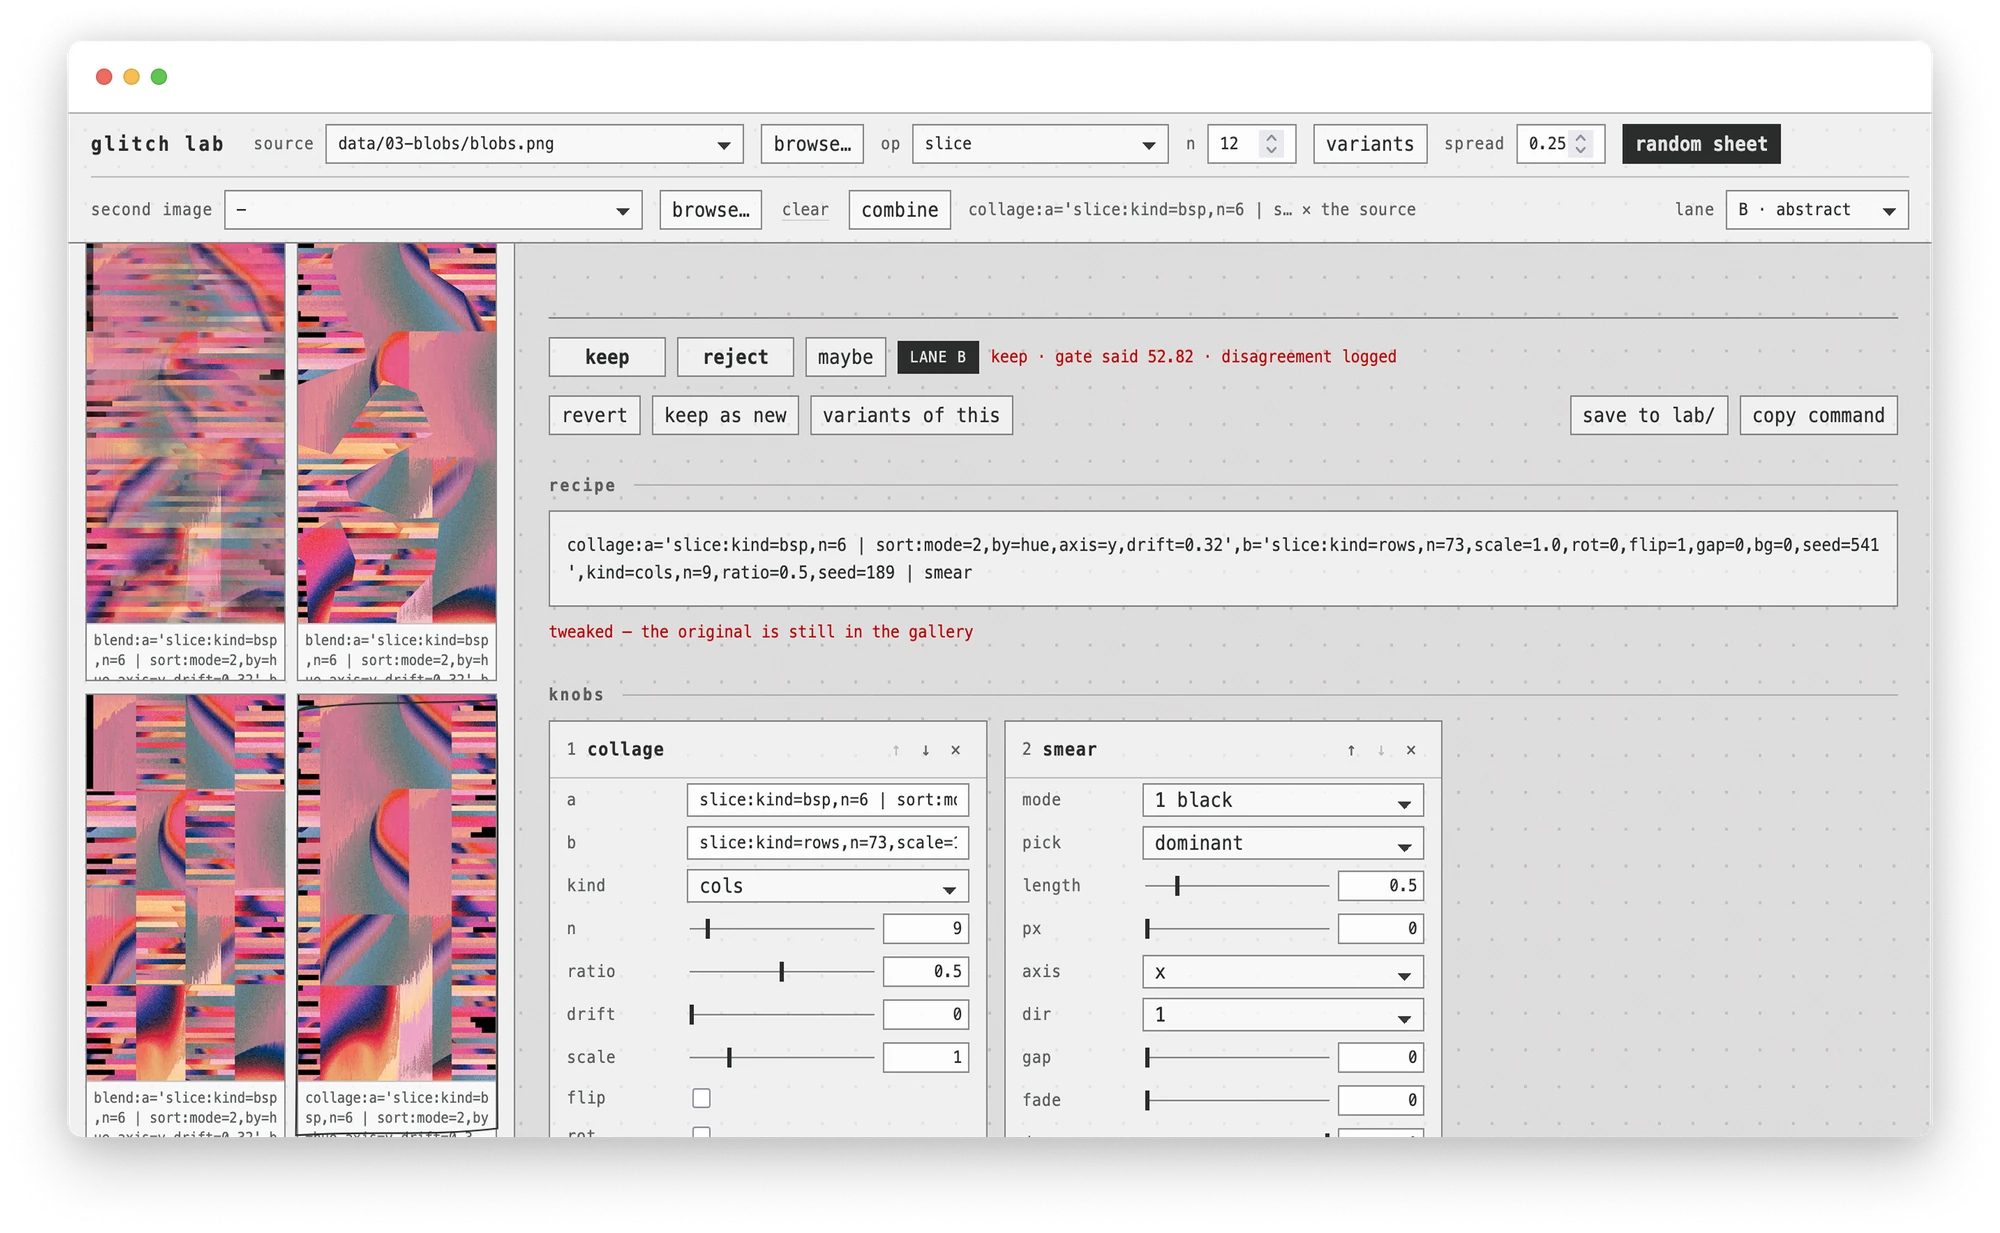Click browse… next to source

point(812,144)
